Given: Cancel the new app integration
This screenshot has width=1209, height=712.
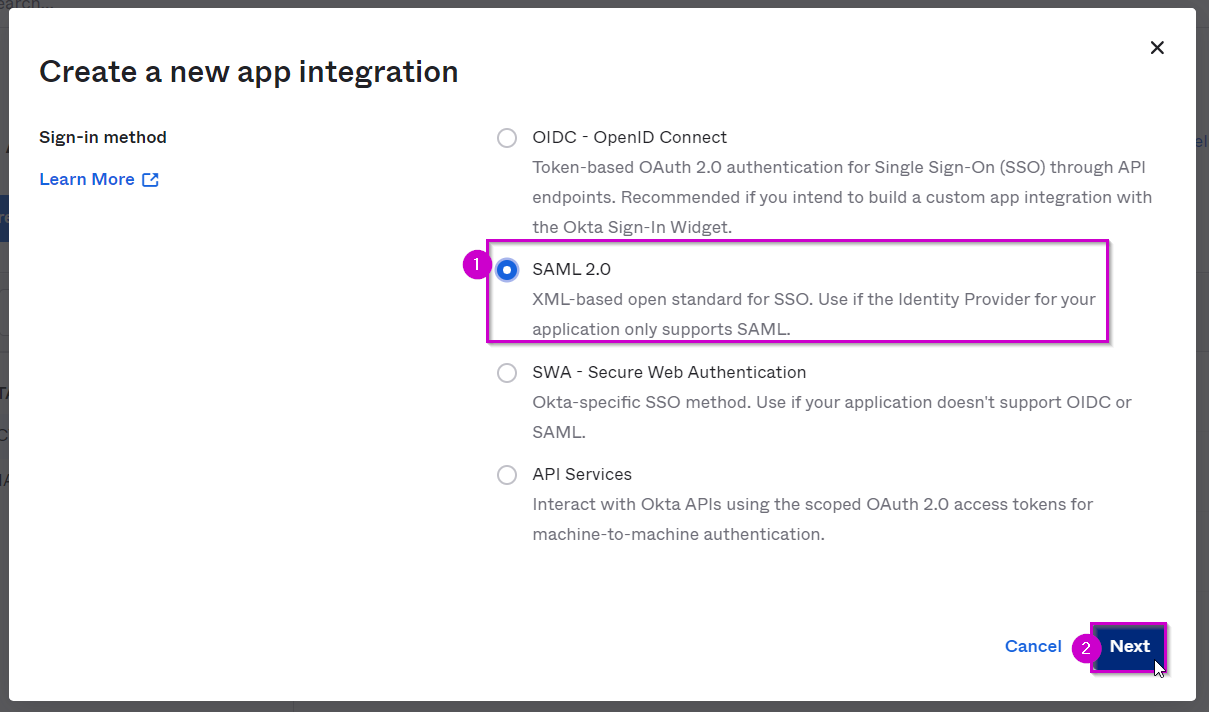Looking at the screenshot, I should coord(1033,646).
